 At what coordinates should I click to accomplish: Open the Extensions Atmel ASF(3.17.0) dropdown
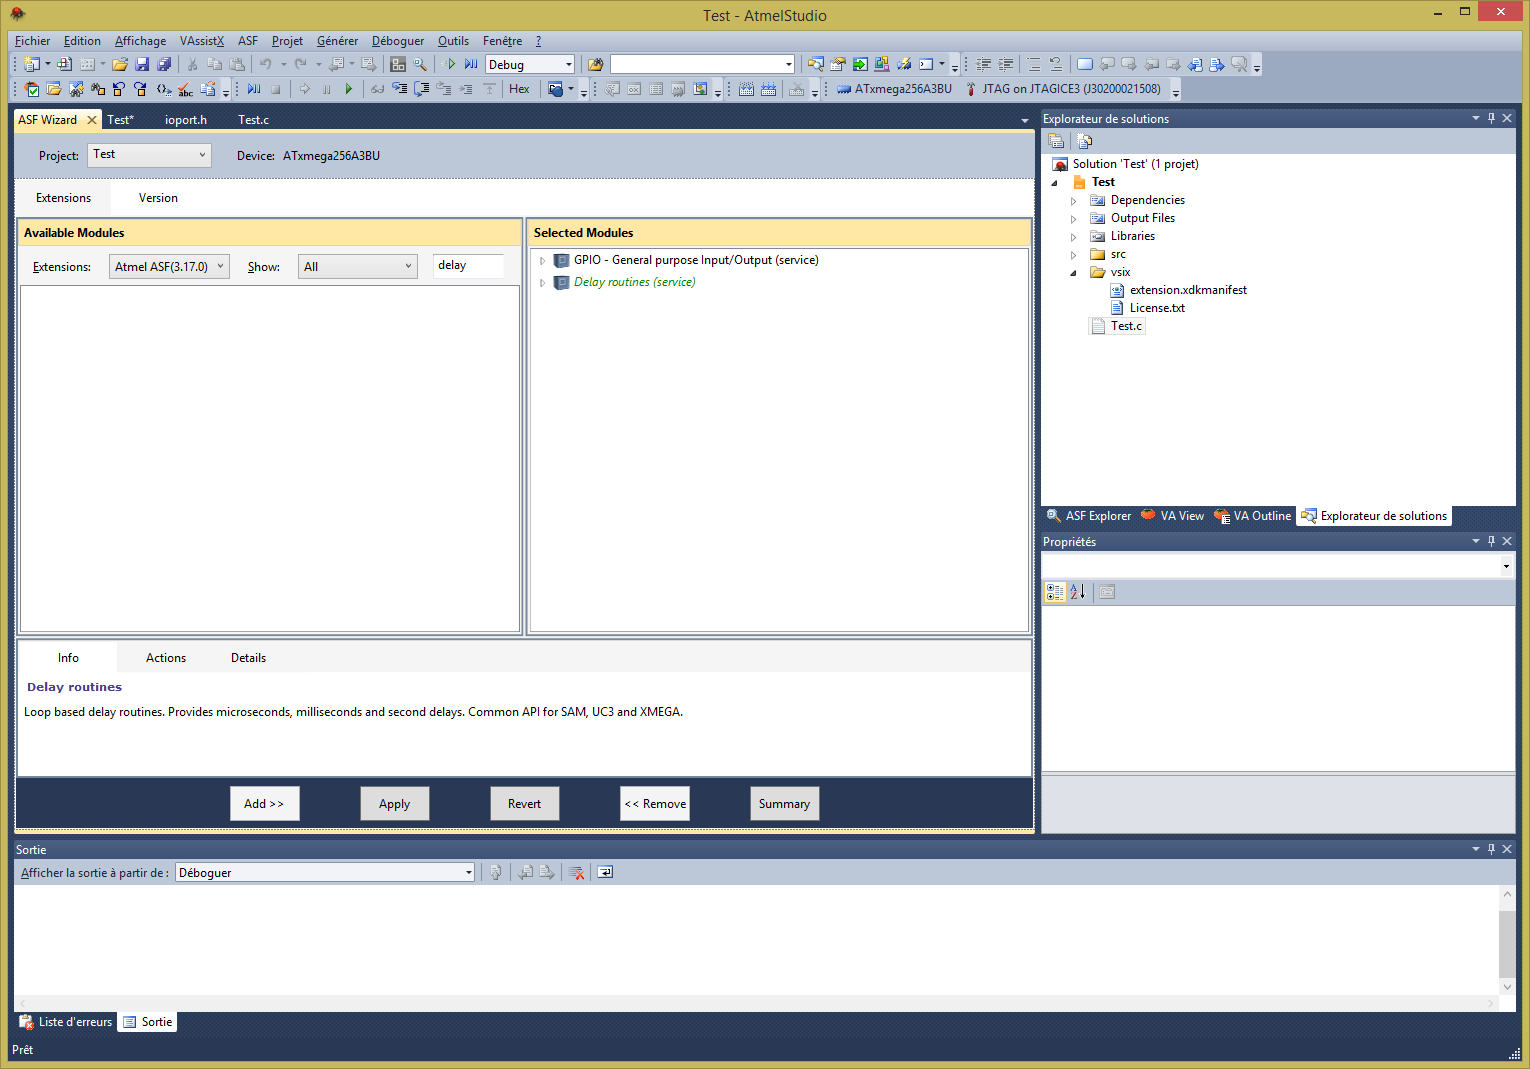168,267
